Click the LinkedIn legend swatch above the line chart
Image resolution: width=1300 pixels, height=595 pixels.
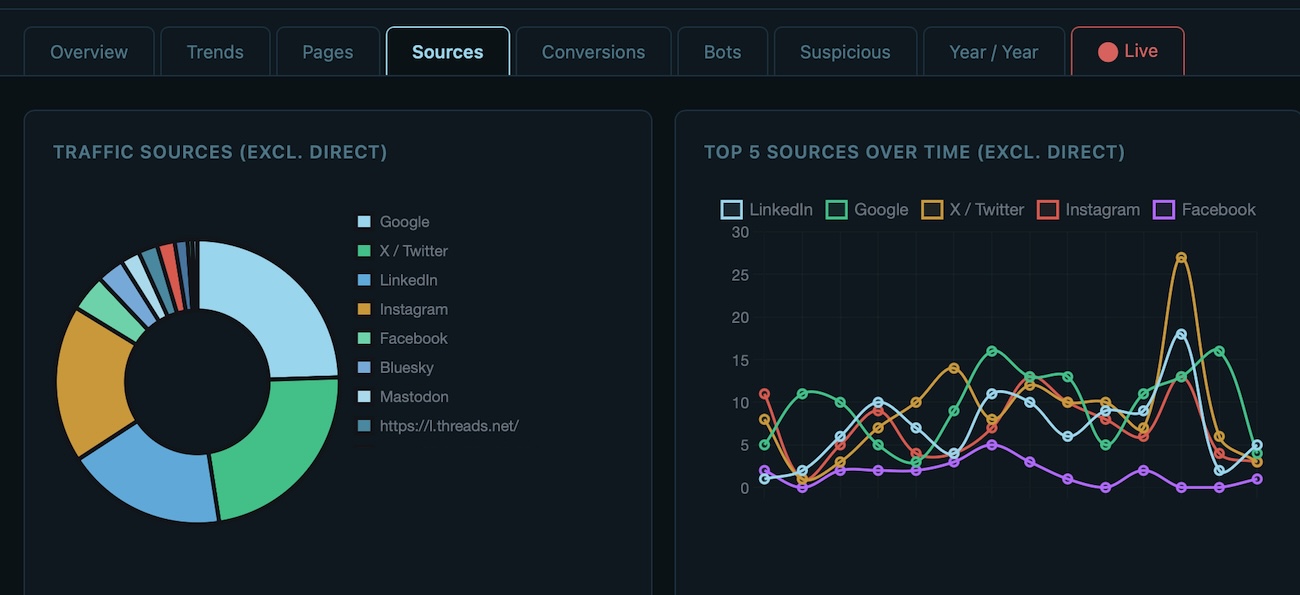coord(731,209)
